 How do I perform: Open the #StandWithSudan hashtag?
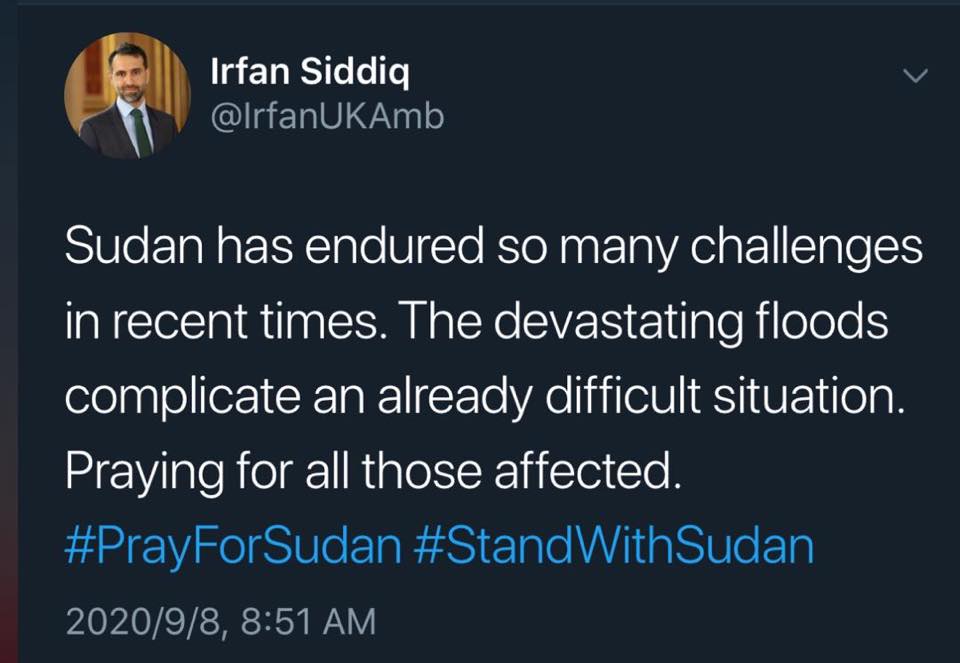click(x=613, y=546)
